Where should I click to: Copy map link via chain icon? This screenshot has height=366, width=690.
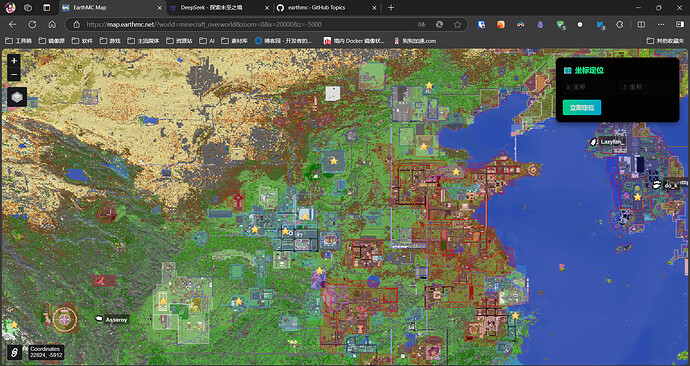pos(15,352)
